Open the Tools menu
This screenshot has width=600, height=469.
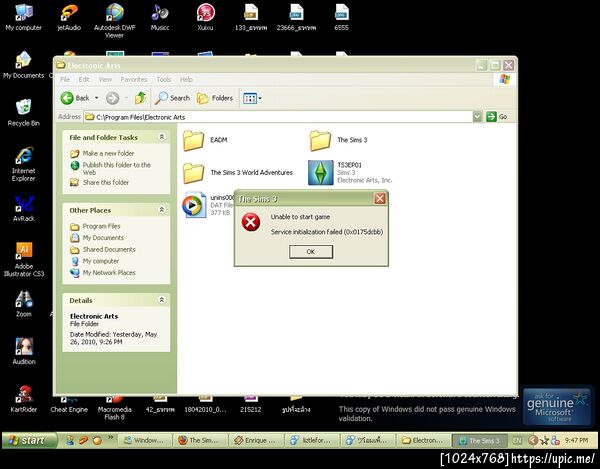pos(164,80)
